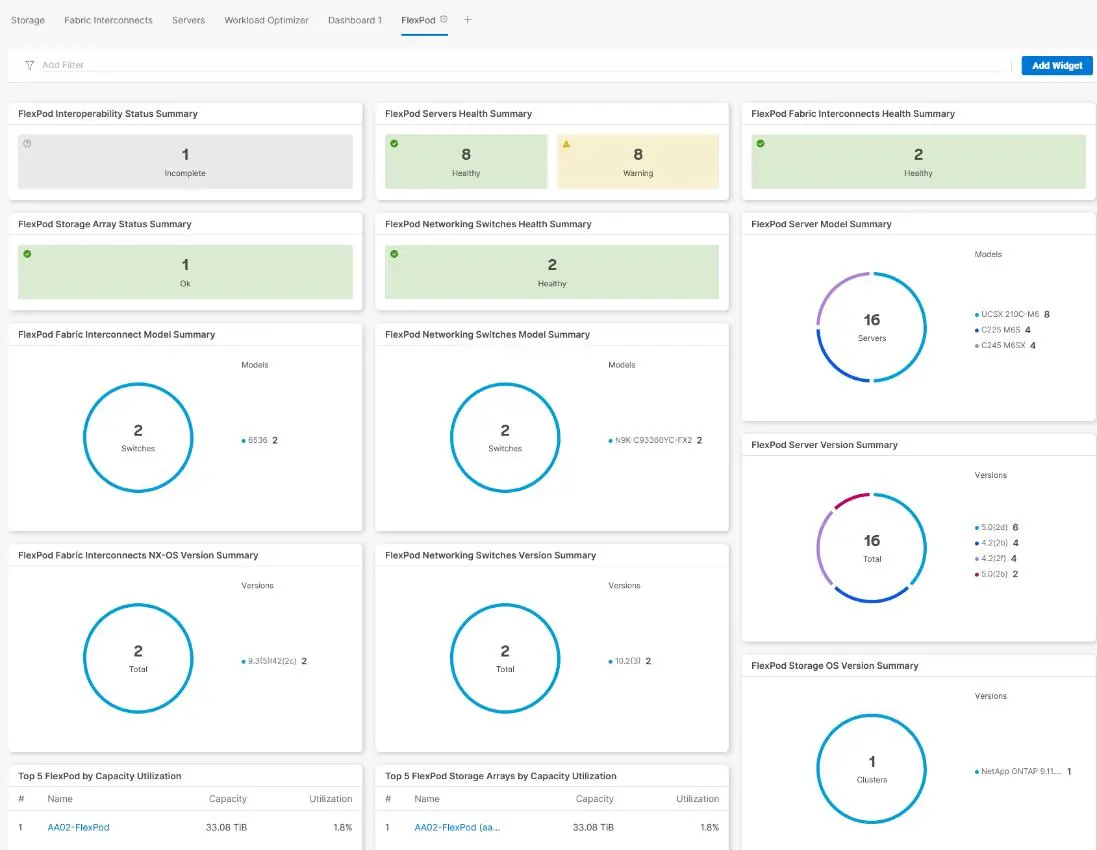Click green check icon on Storage Array Ok tile
The image size is (1097, 850).
point(27,254)
